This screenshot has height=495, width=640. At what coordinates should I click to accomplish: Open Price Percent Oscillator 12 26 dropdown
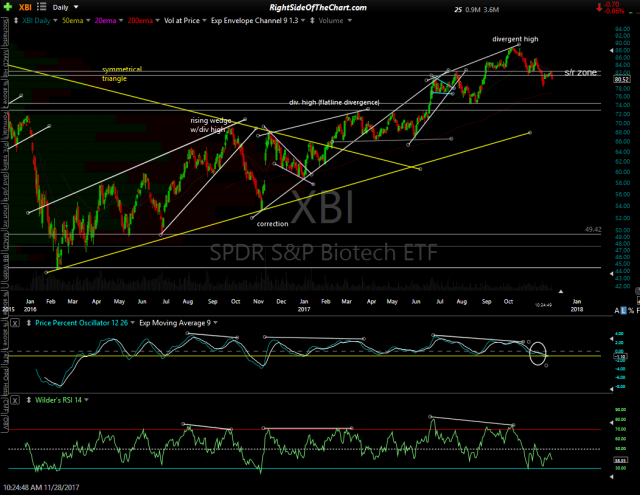(x=133, y=323)
